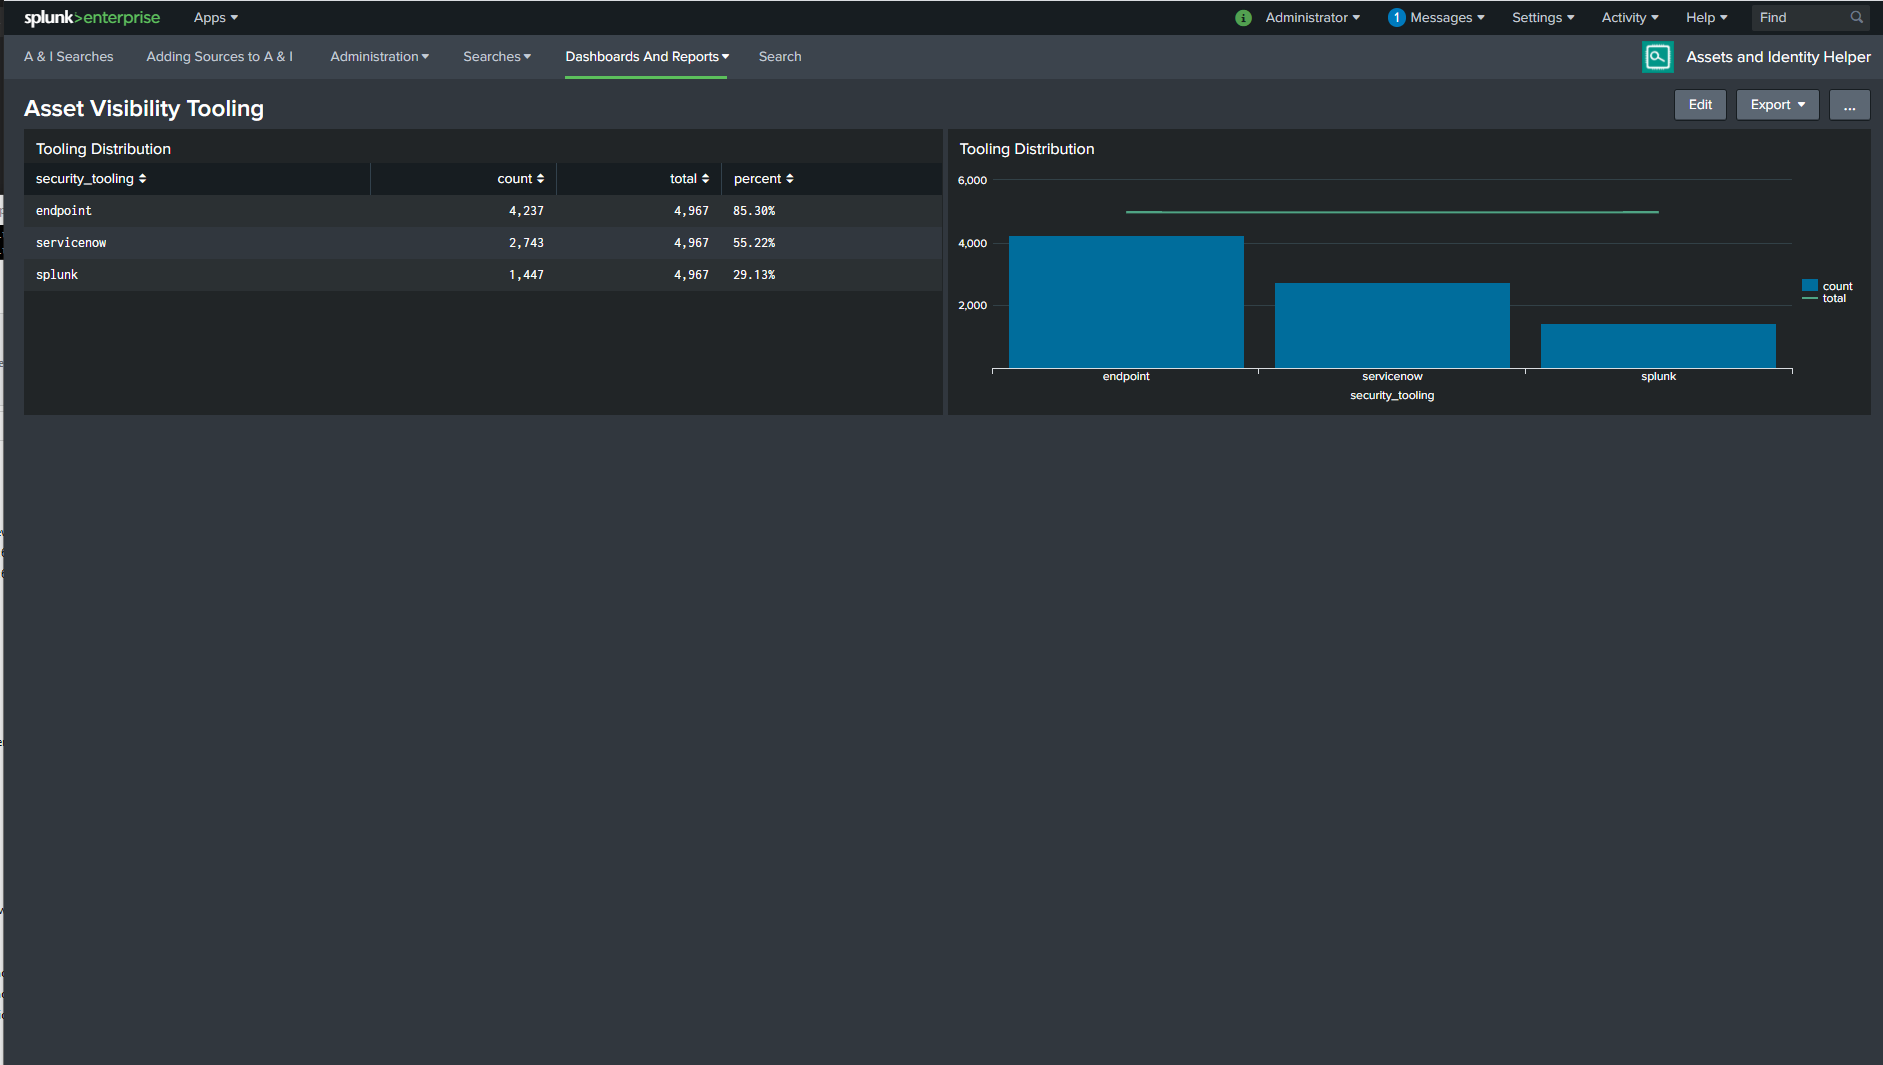Open the more actions ellipsis button
Screen dimensions: 1883x1065
click(x=1849, y=105)
